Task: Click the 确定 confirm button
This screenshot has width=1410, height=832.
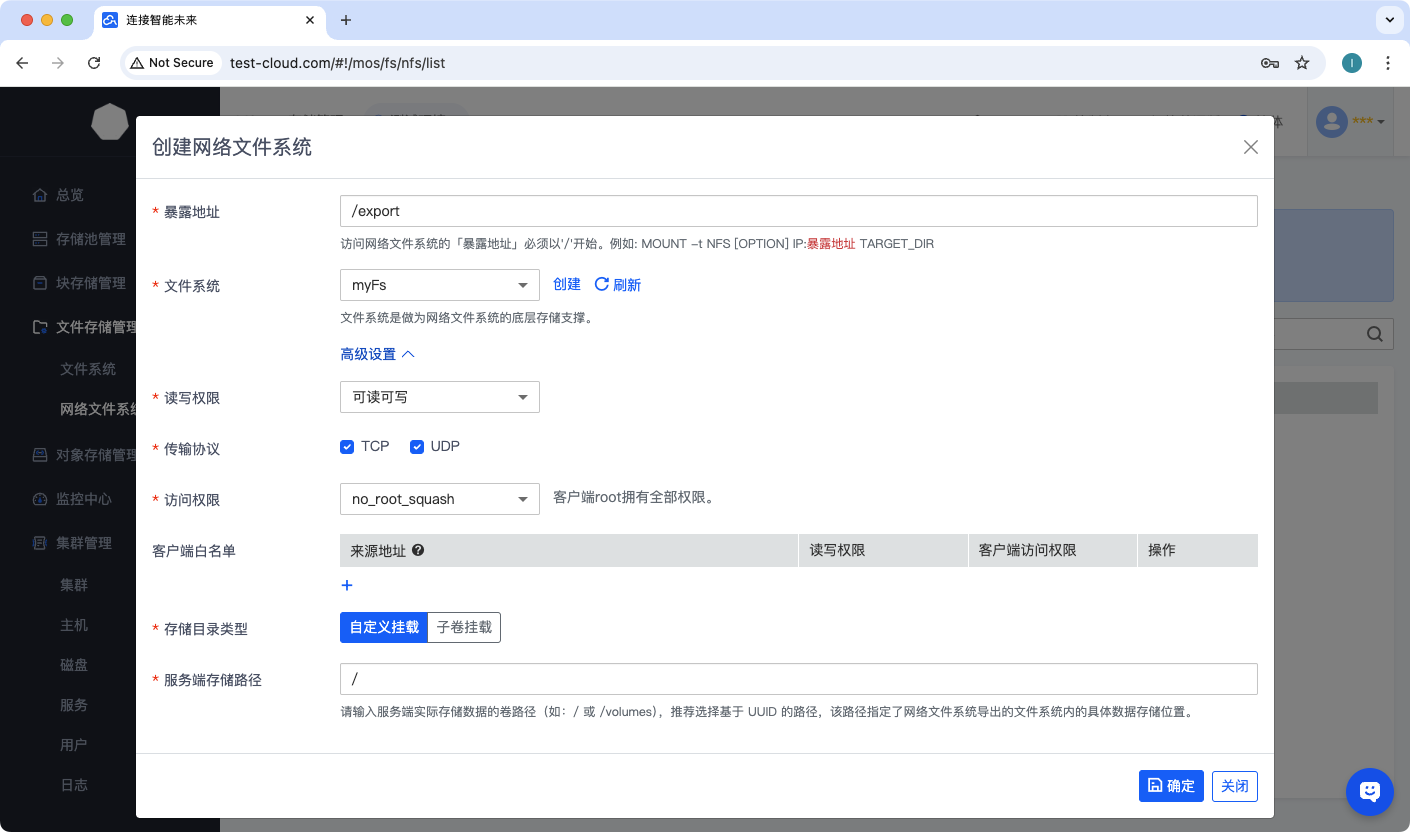Action: [1170, 786]
